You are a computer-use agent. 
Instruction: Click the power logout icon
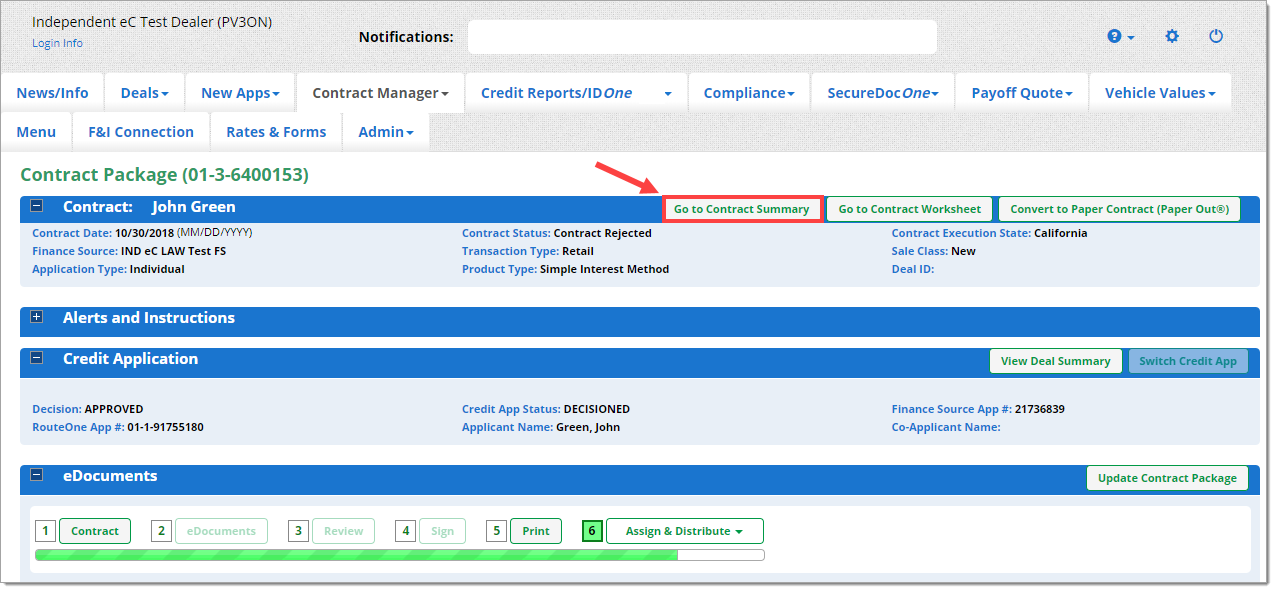(1216, 36)
